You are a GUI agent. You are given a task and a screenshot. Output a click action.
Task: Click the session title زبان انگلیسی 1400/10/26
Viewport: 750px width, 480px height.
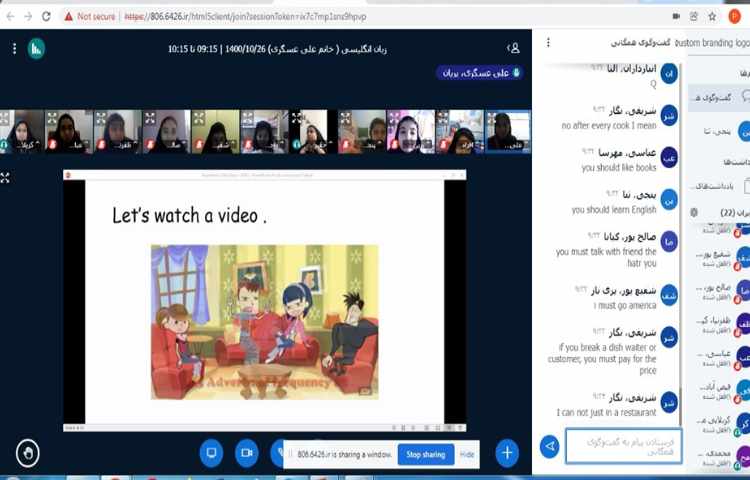pyautogui.click(x=277, y=49)
